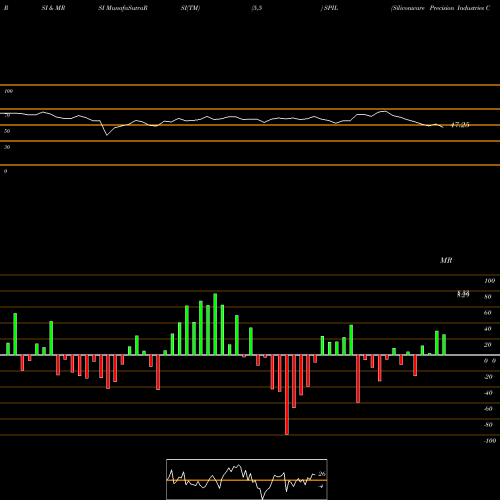Click the tallest green MR histogram bar
The height and width of the screenshot is (500, 500).
tap(215, 324)
